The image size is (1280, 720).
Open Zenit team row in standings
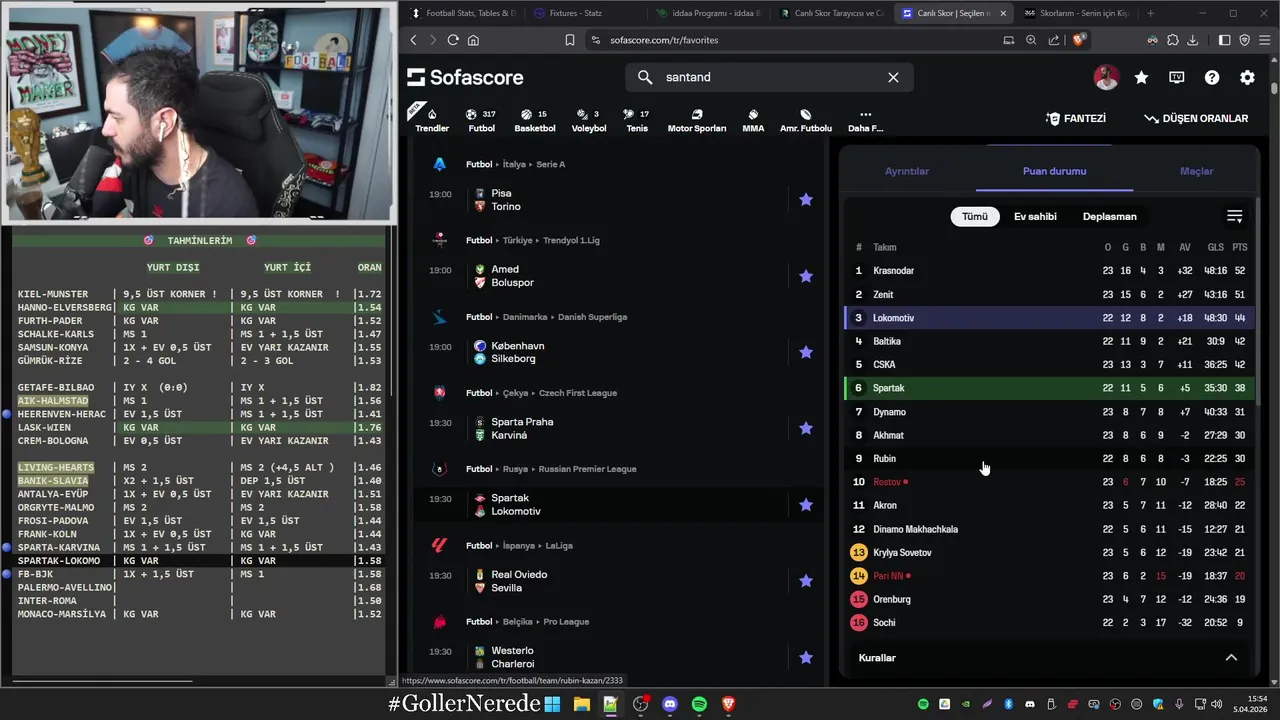(1050, 295)
